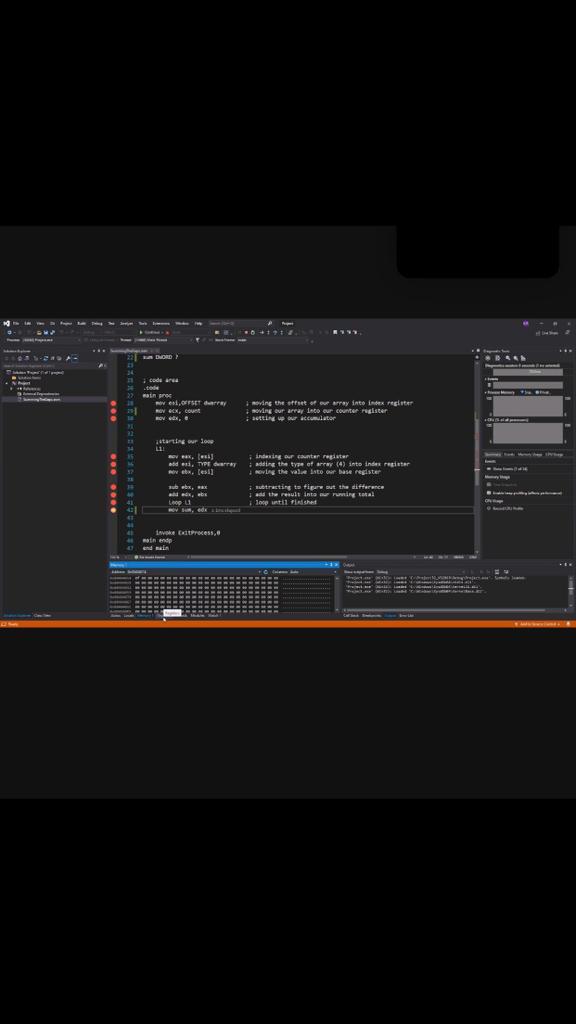
Task: Collapse the Process Memory graph section
Action: (x=486, y=392)
